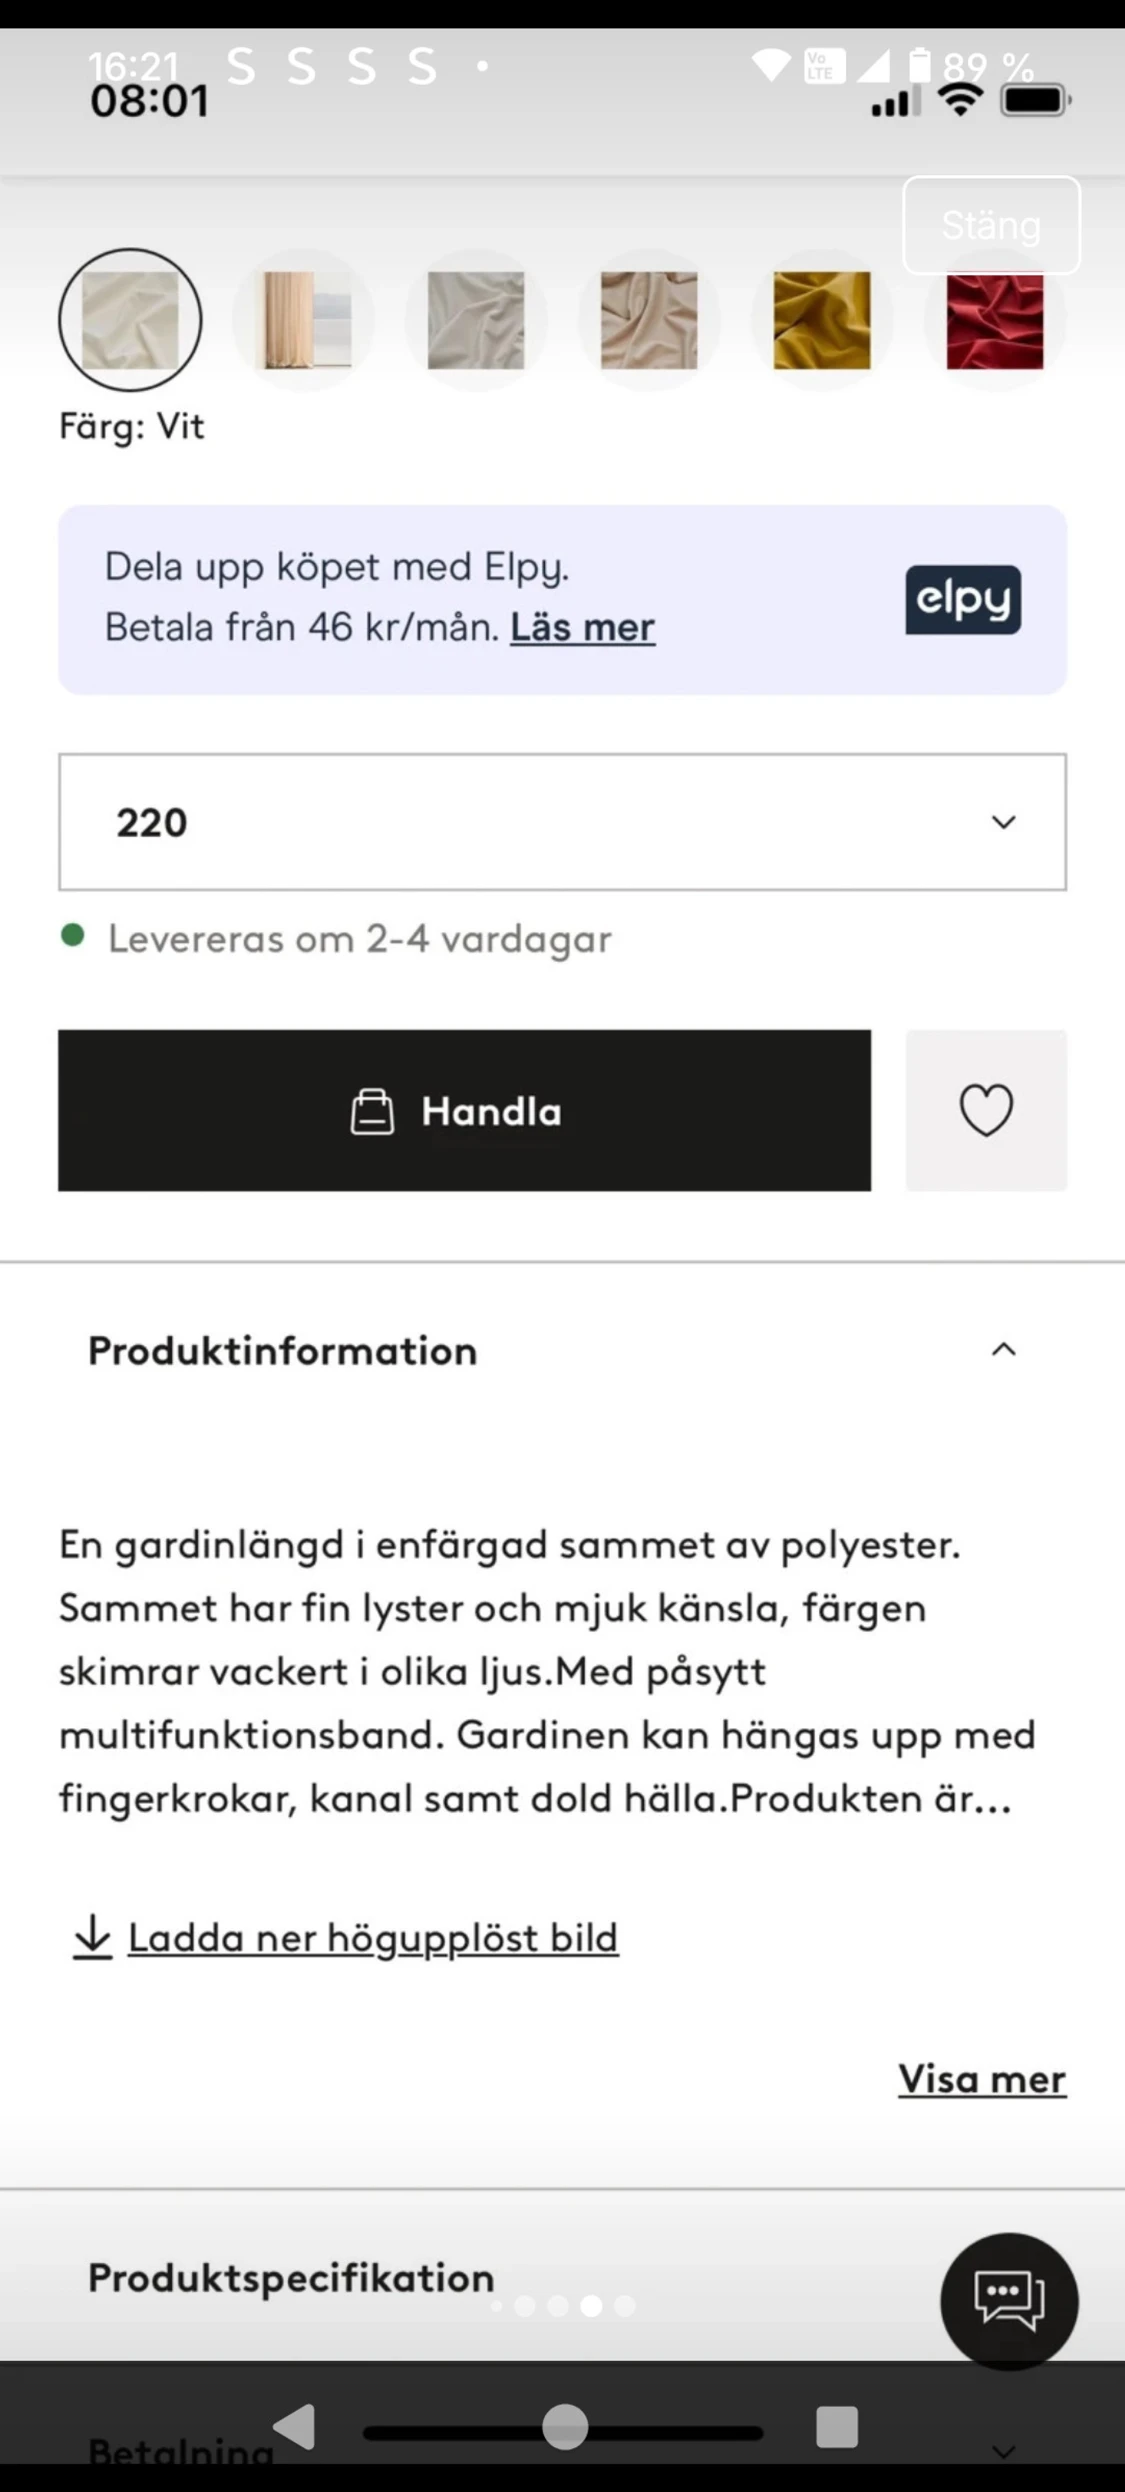Open the Läs mer Elpy link
The image size is (1125, 2492).
point(582,628)
